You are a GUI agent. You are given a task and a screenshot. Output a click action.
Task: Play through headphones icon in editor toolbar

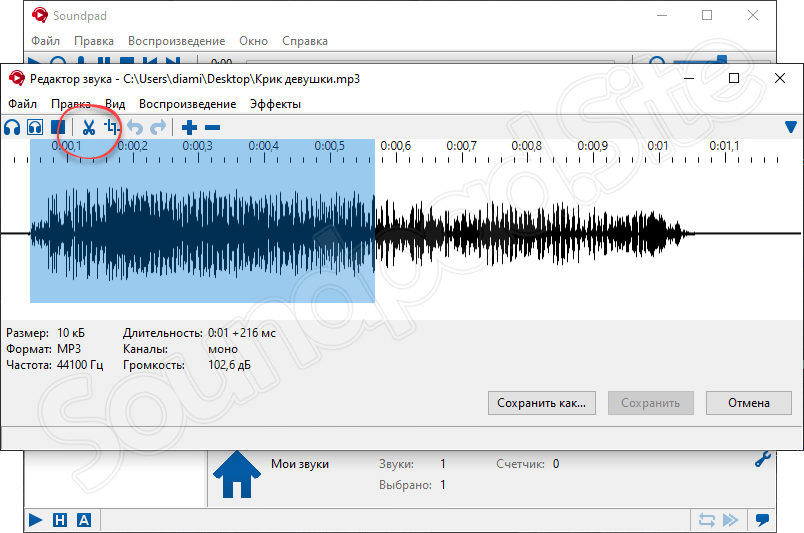12,127
